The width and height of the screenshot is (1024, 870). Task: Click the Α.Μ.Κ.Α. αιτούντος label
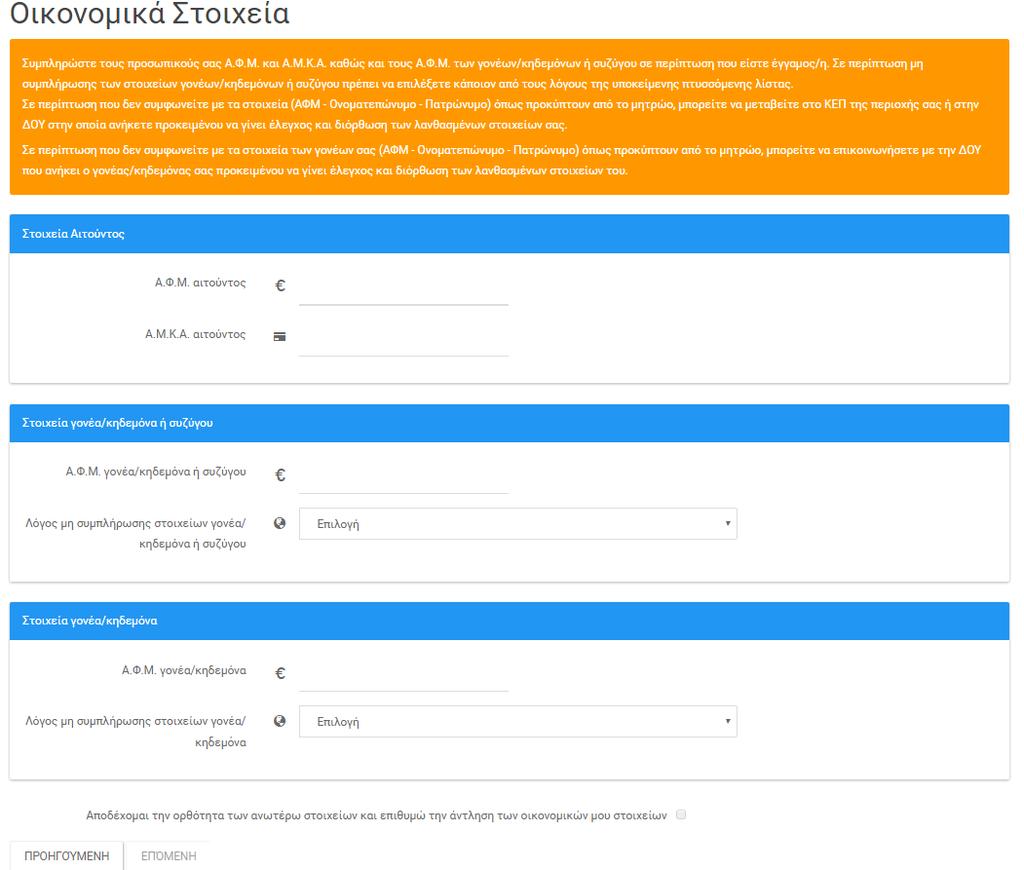click(x=195, y=334)
